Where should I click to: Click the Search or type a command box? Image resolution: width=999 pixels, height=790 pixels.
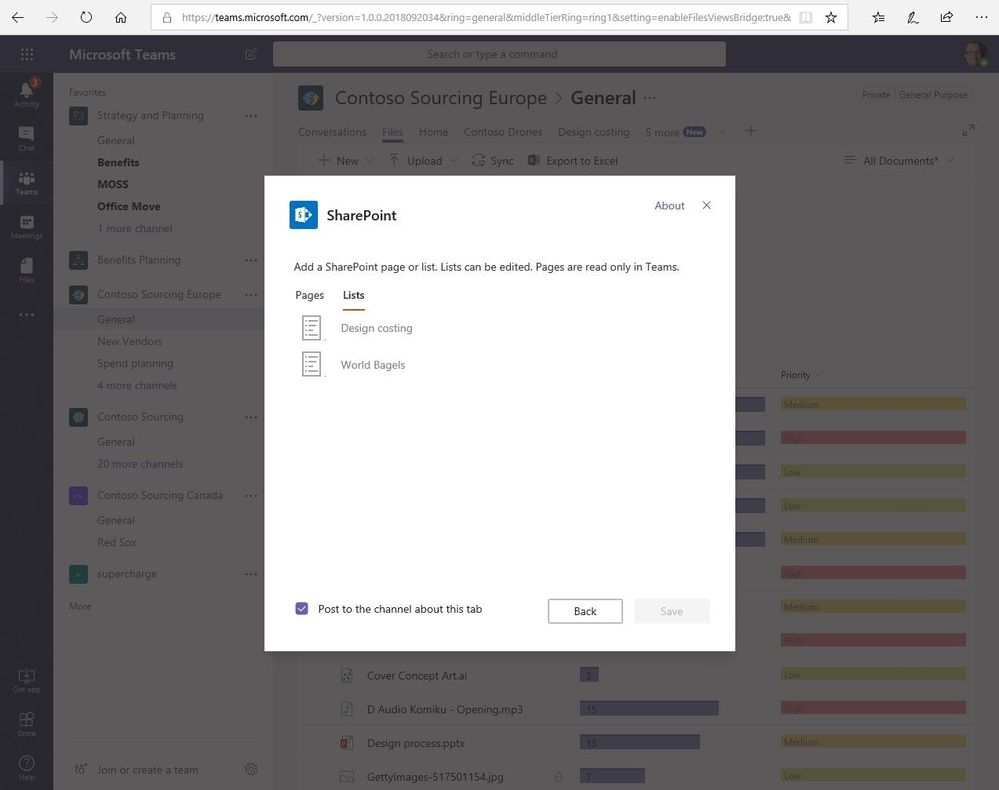499,54
